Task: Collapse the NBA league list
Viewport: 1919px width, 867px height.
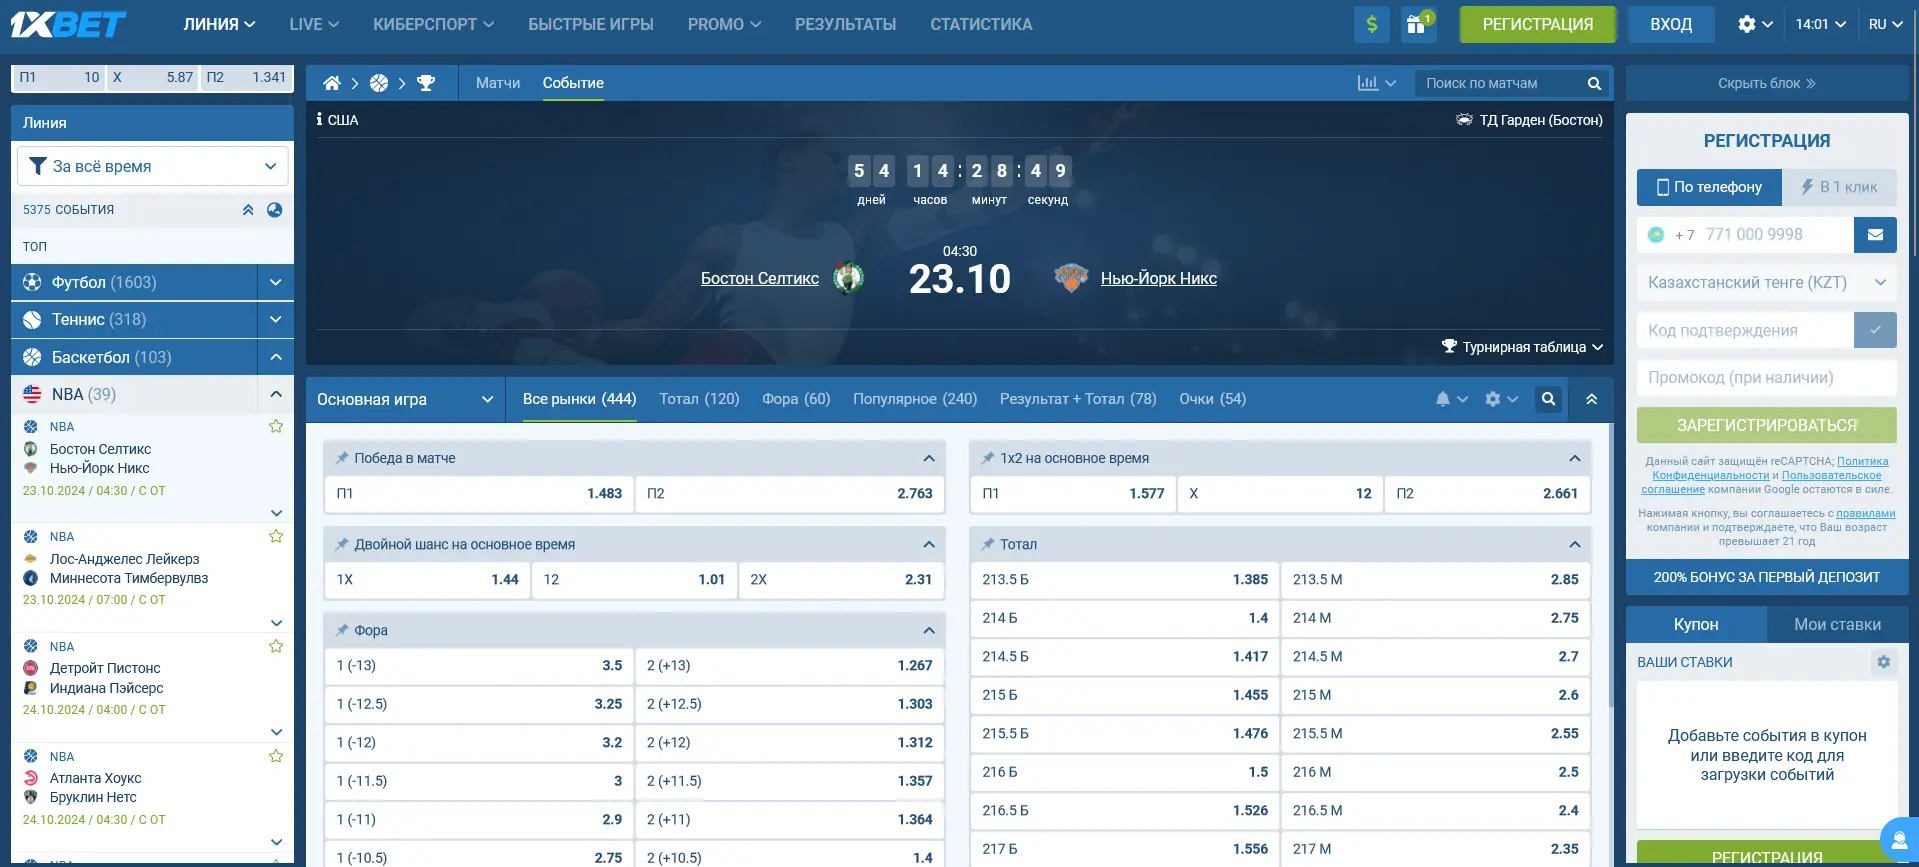Action: tap(275, 394)
